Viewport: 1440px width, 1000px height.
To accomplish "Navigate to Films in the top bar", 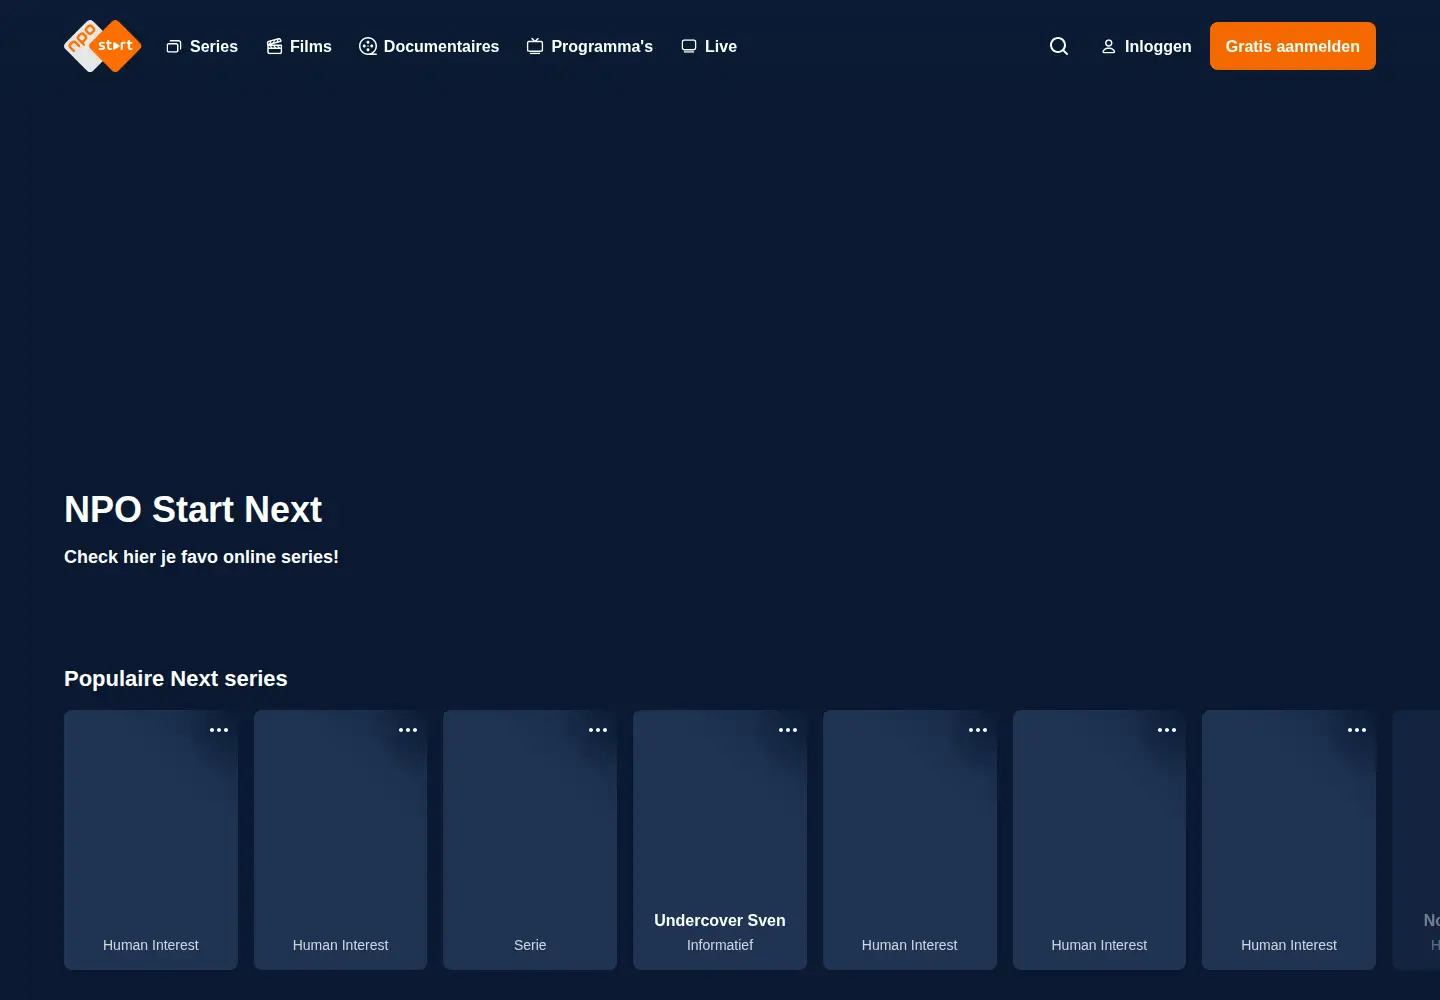I will tap(299, 46).
